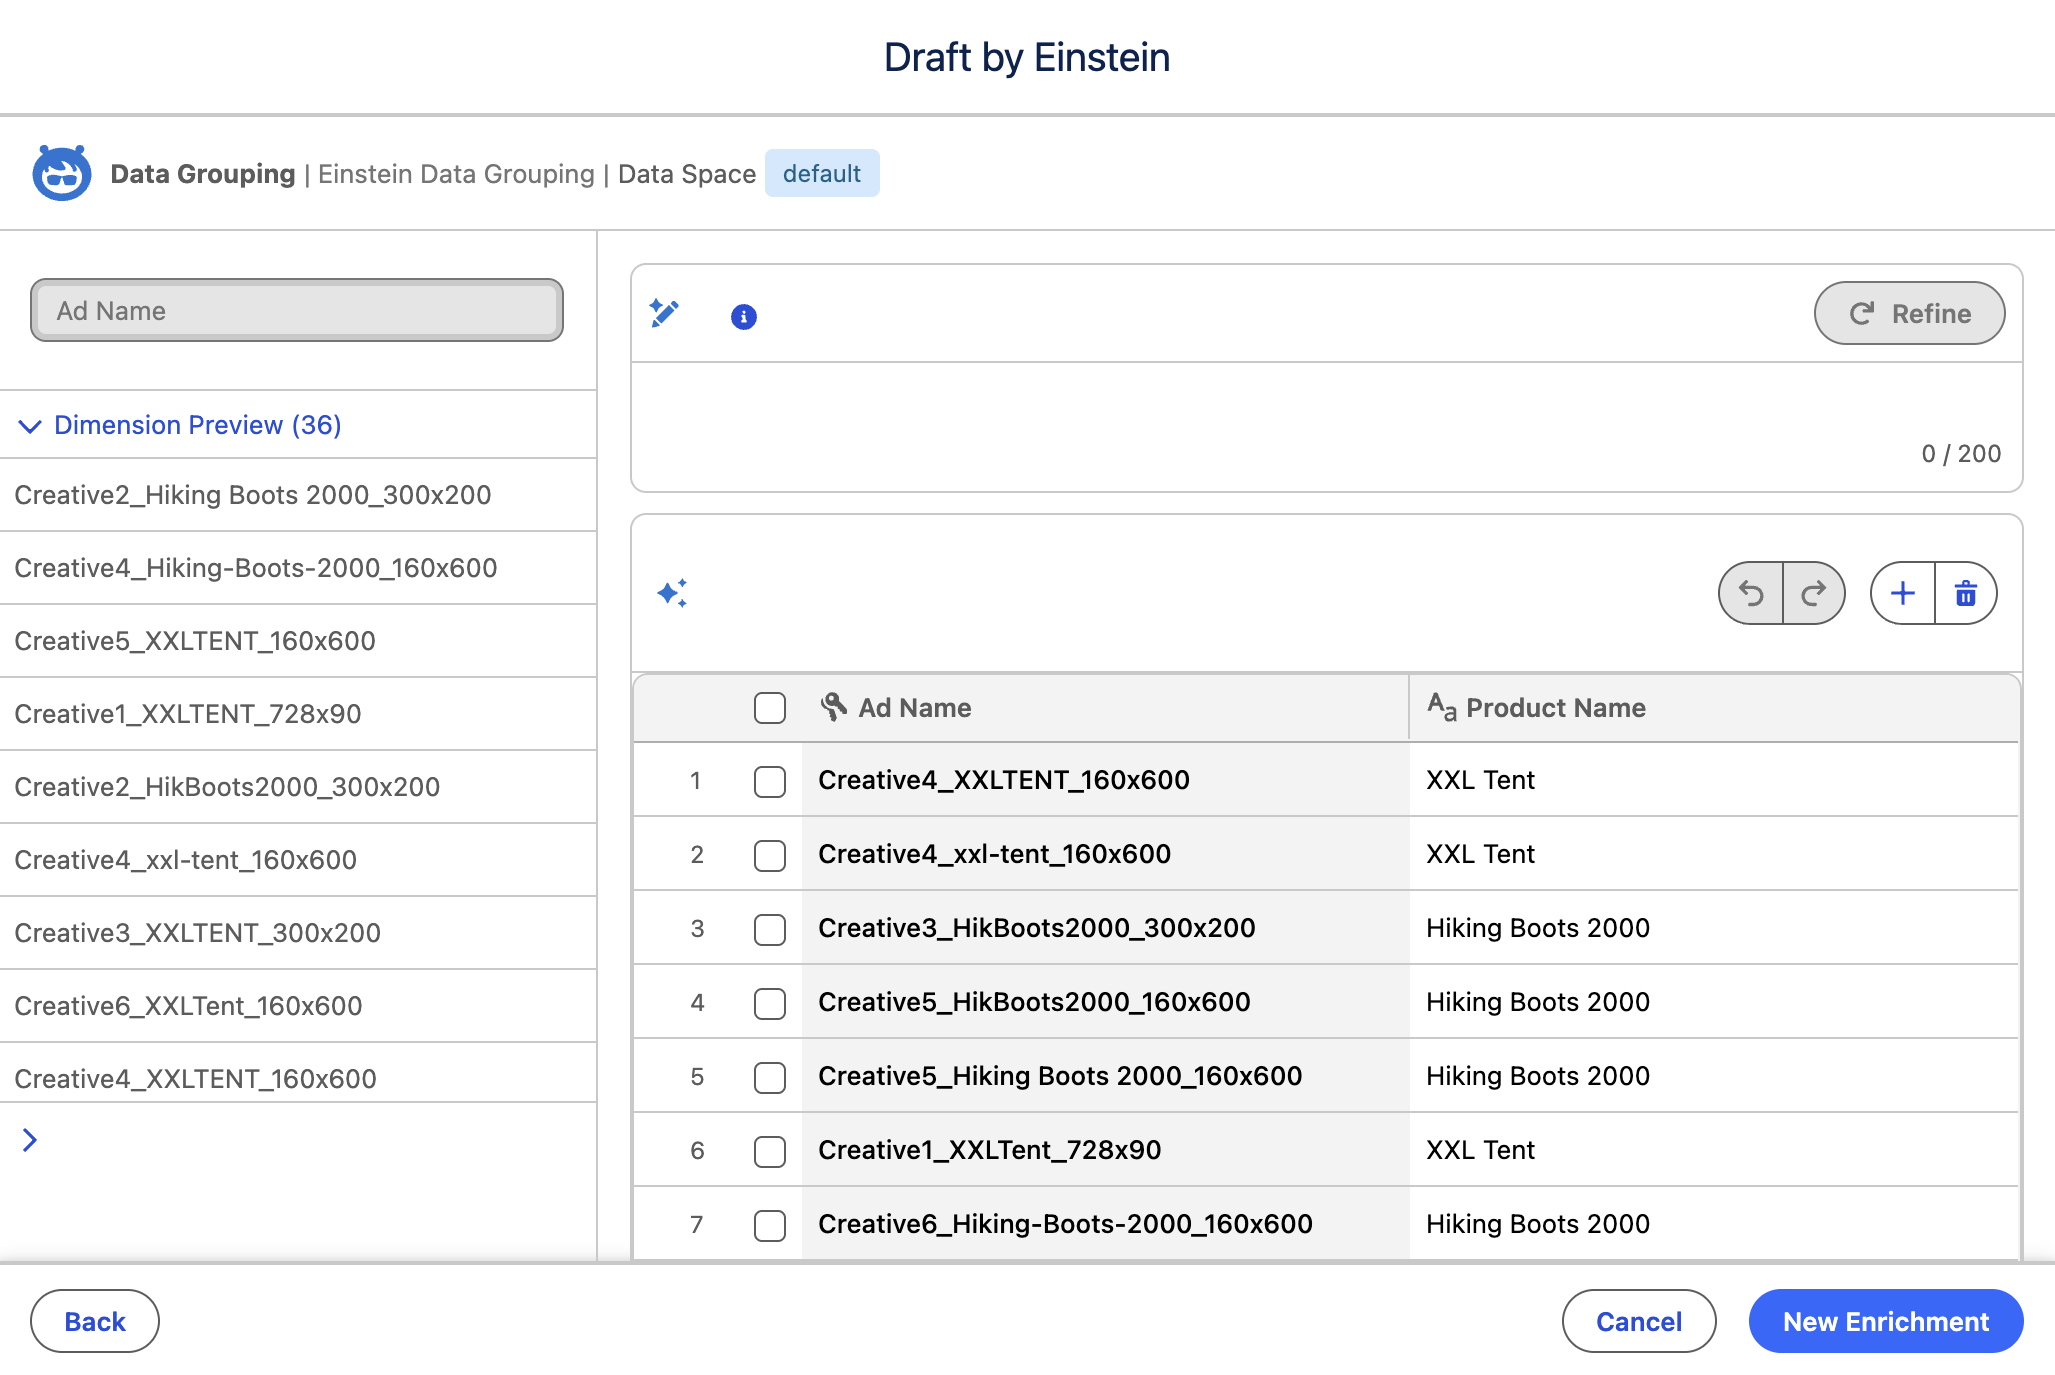Select Creative2_HikBoots2000_300x200 in preview list
2055x1375 pixels.
tap(298, 787)
